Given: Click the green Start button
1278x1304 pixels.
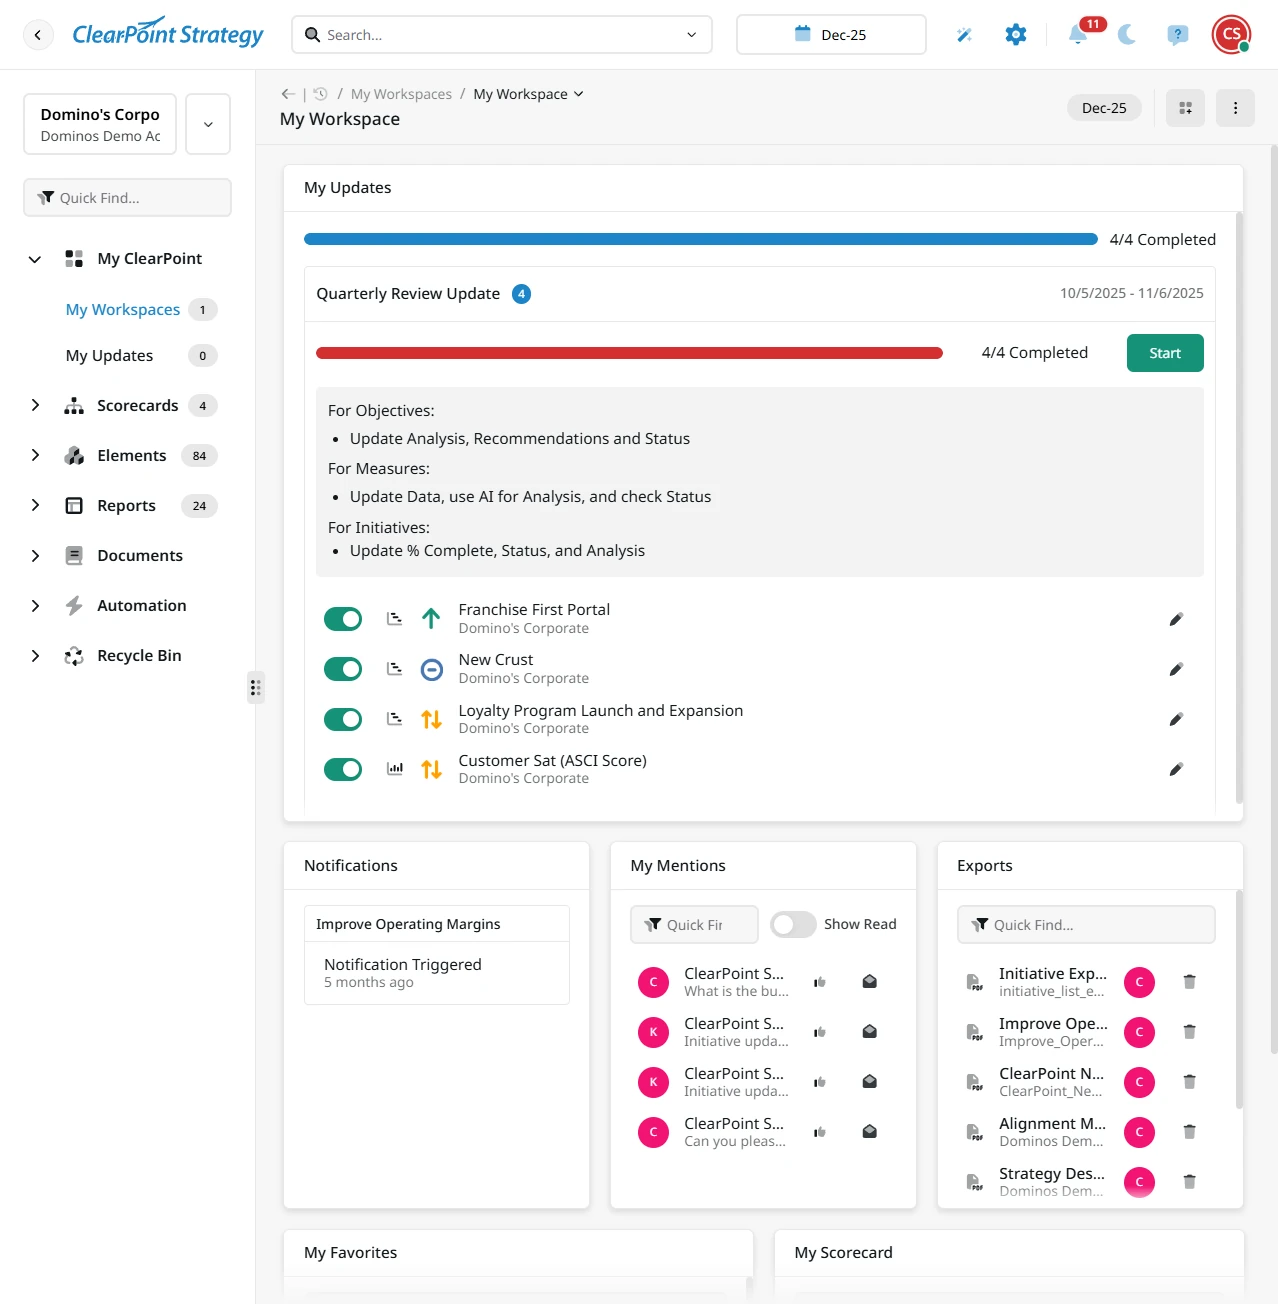Looking at the screenshot, I should pos(1165,353).
